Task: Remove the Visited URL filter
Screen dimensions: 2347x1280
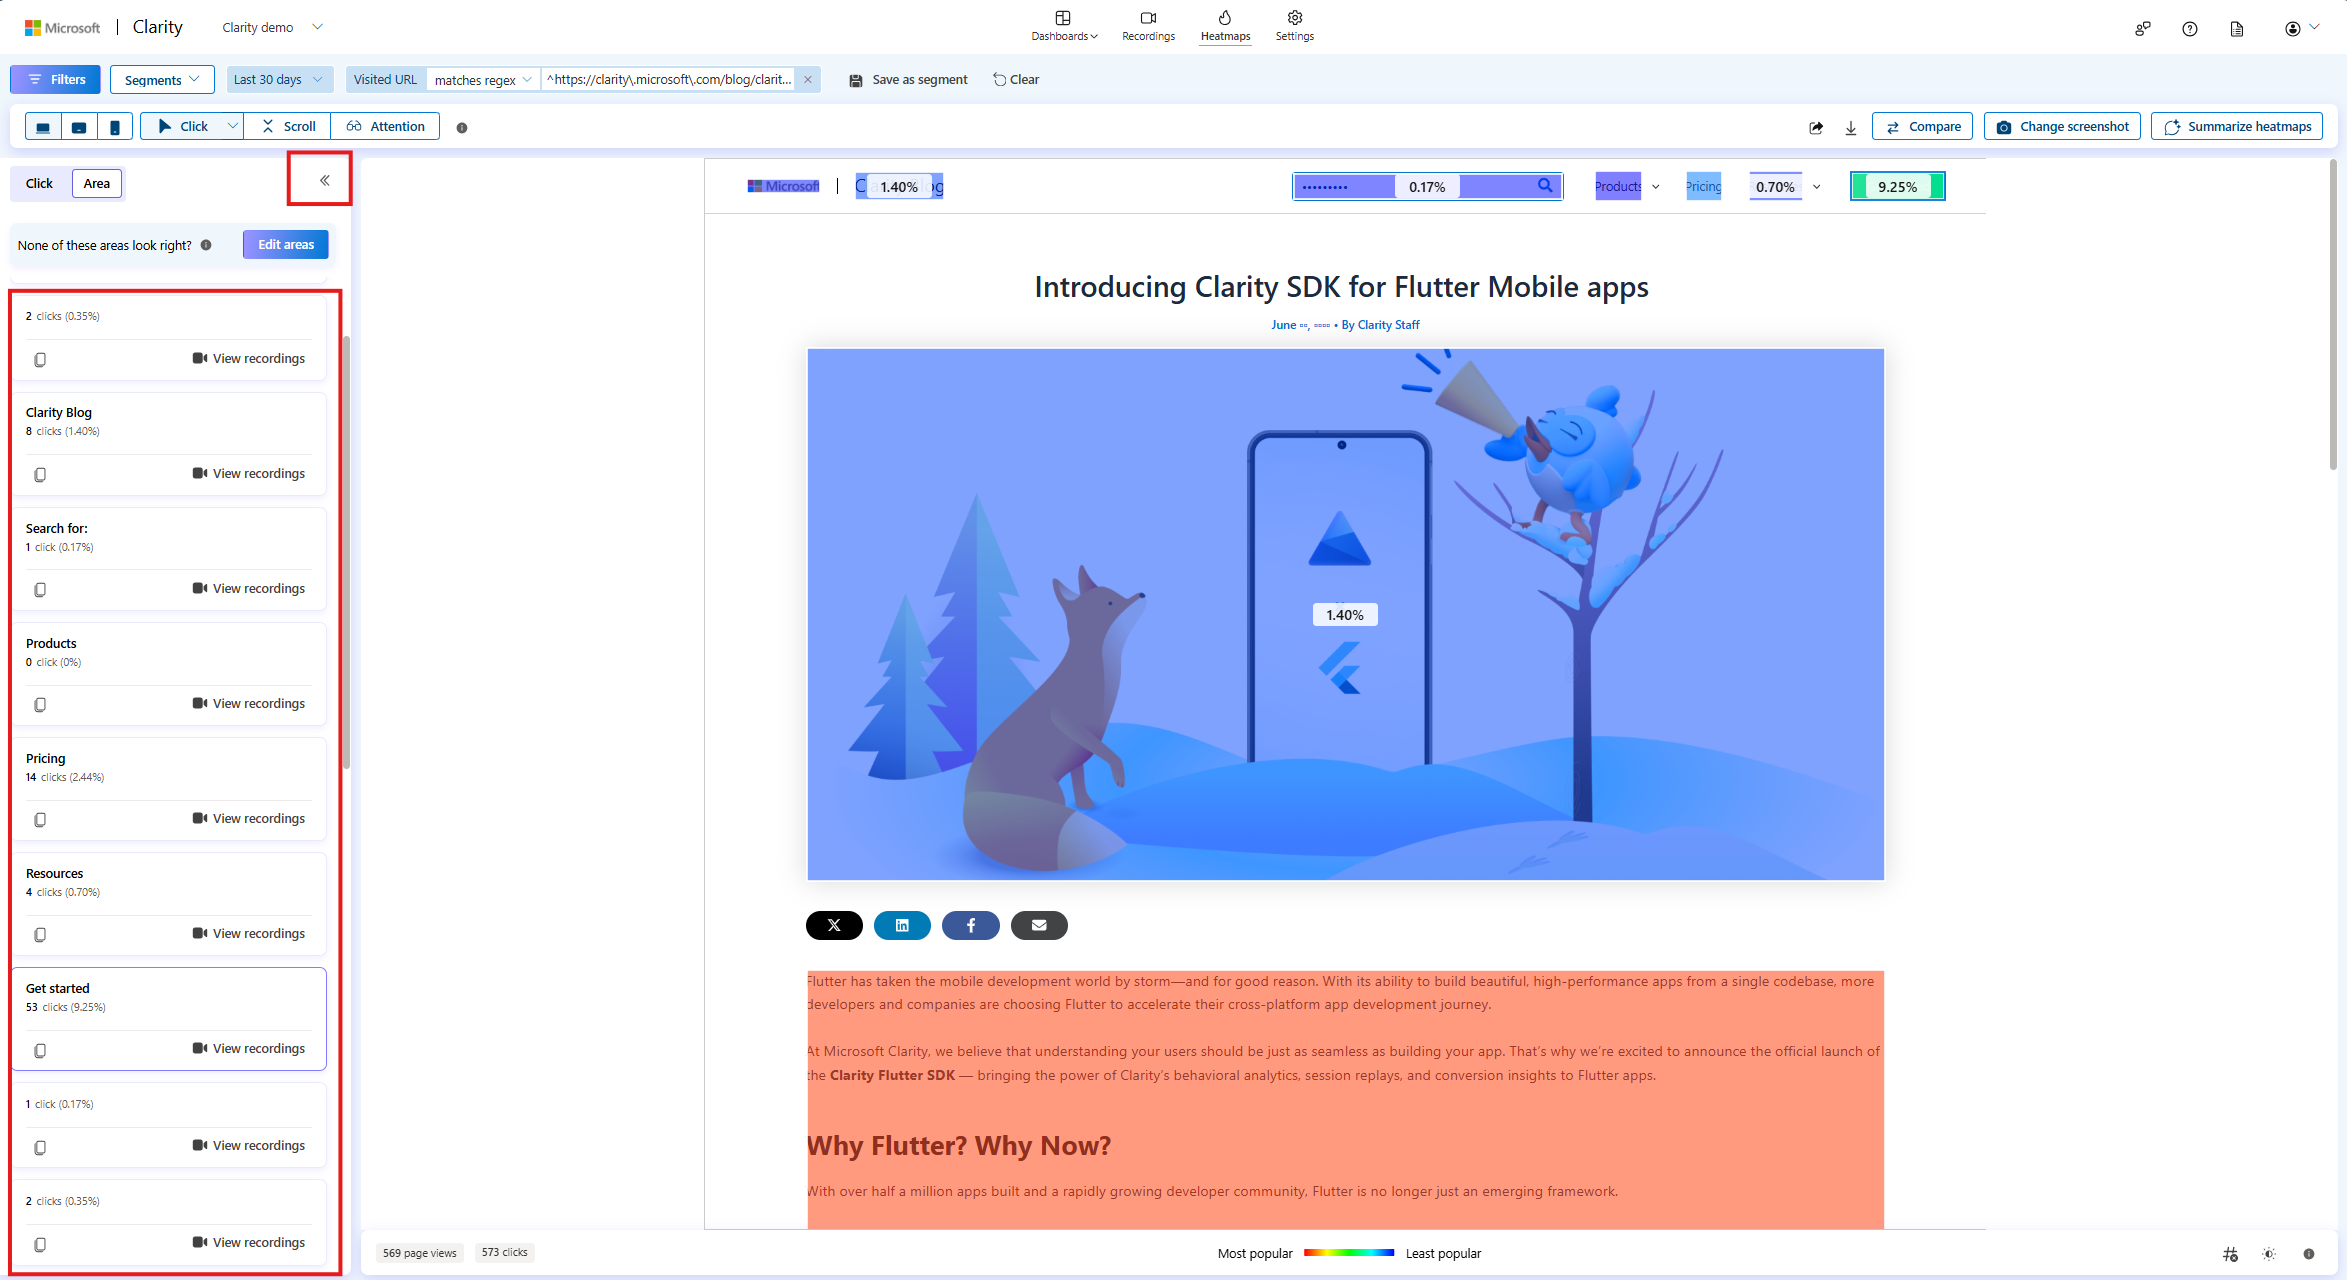Action: pyautogui.click(x=808, y=80)
